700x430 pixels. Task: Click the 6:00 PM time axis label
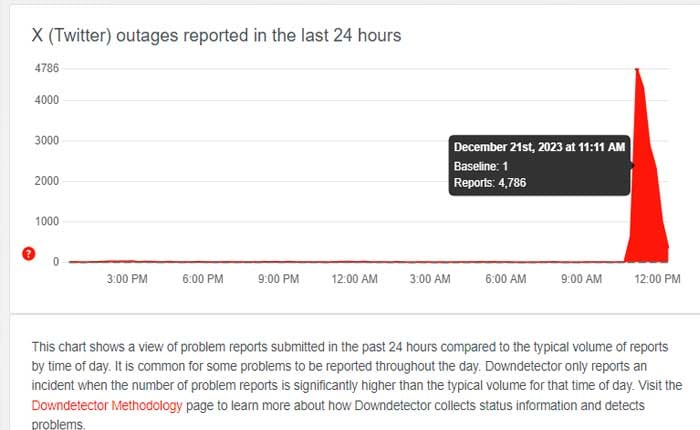(201, 279)
